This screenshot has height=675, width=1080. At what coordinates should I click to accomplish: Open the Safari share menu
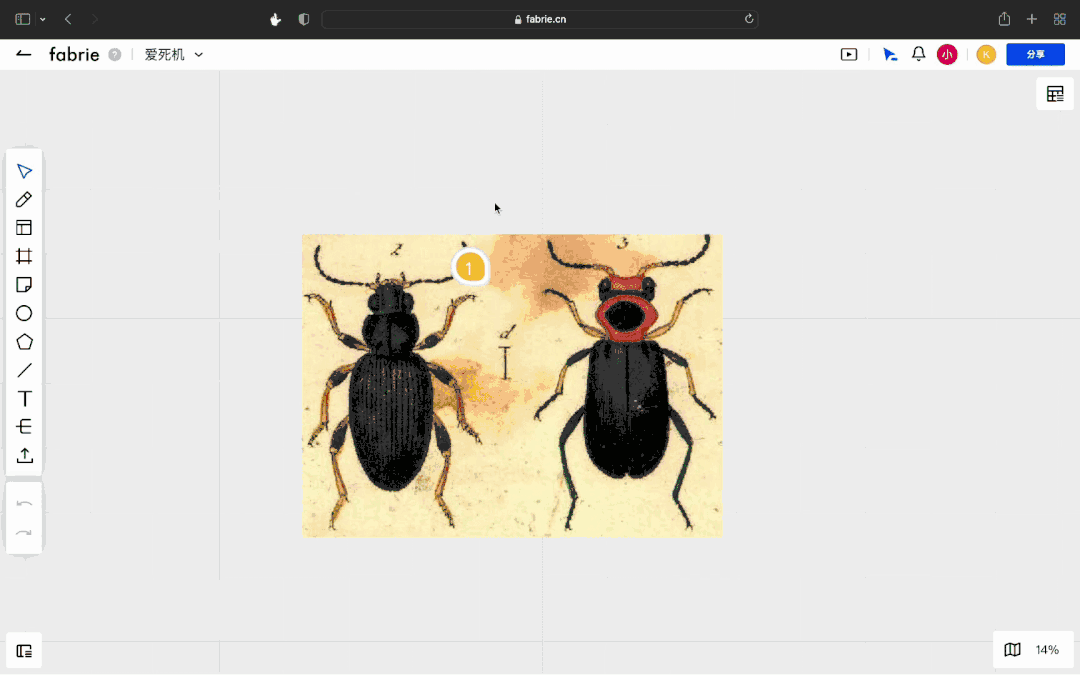(1004, 19)
